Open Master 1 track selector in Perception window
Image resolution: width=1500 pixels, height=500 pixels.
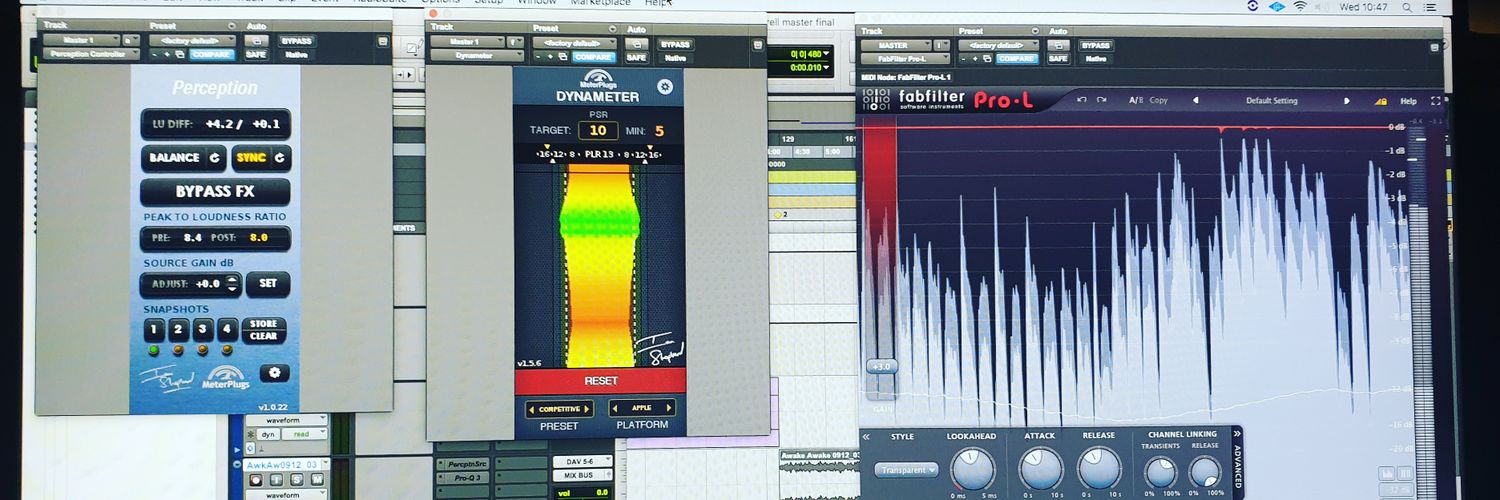[81, 41]
